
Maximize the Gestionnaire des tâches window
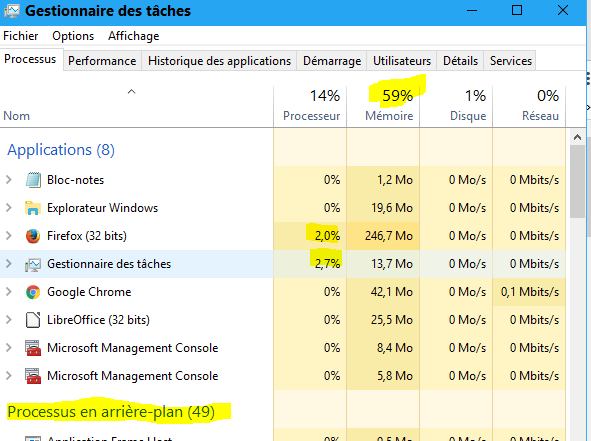click(x=517, y=10)
